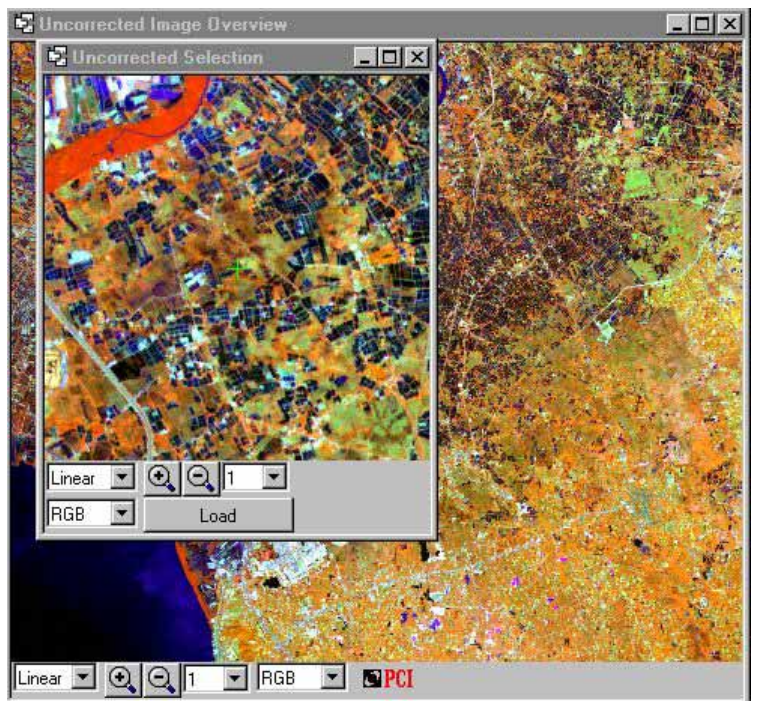Open the Uncorrected Selection window system icon

tap(57, 57)
